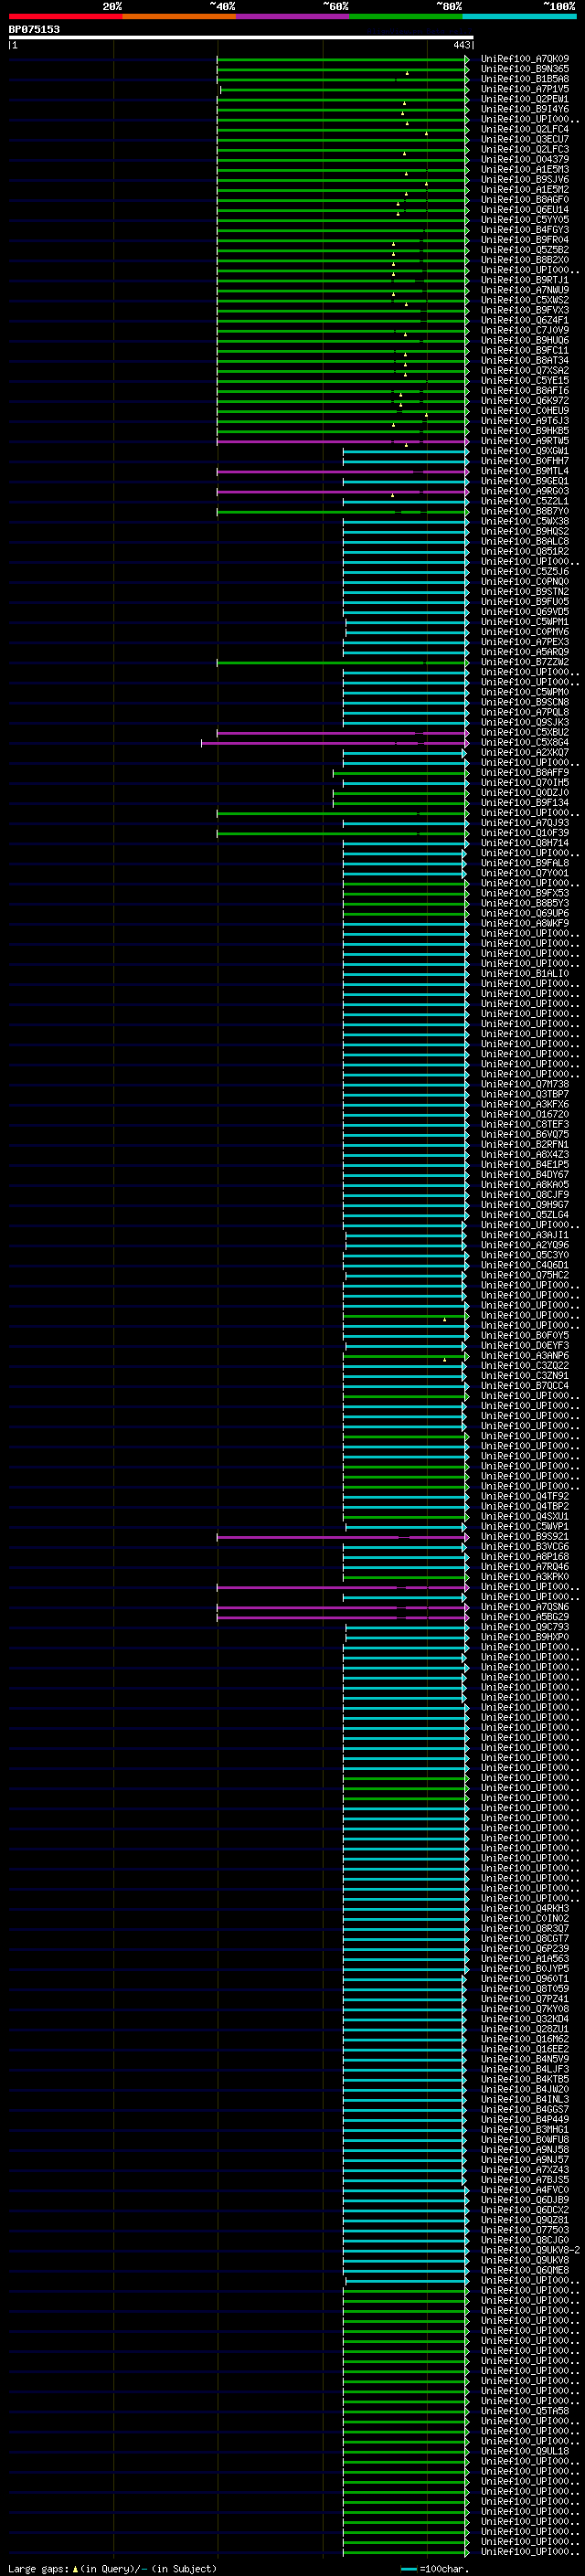Select hit UniRef100_A9T6J3

pyautogui.click(x=525, y=421)
